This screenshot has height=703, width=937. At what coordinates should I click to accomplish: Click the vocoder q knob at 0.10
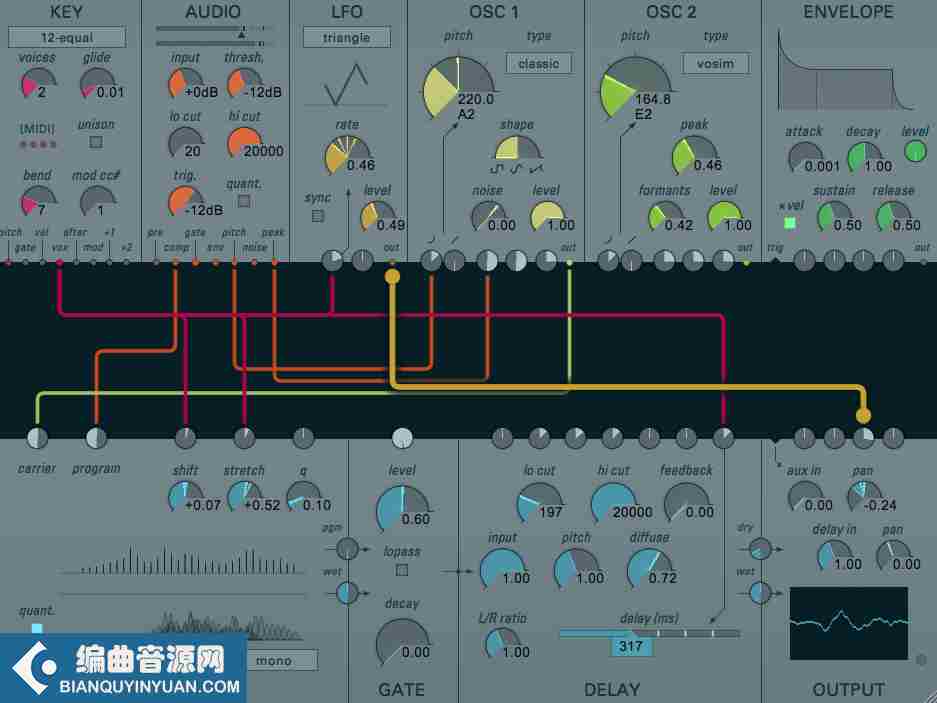coord(304,496)
